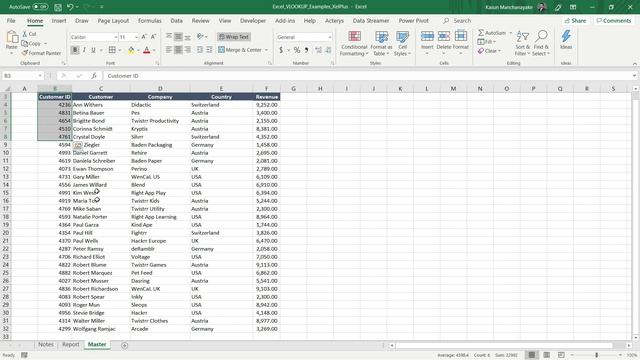The width and height of the screenshot is (640, 360).
Task: Add a new sheet with plus icon
Action: click(124, 345)
